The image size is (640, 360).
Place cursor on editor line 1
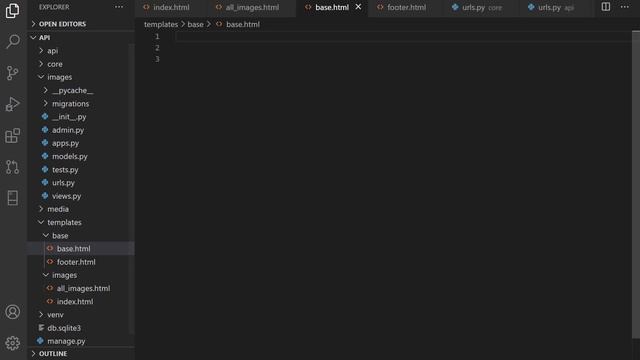coord(403,36)
